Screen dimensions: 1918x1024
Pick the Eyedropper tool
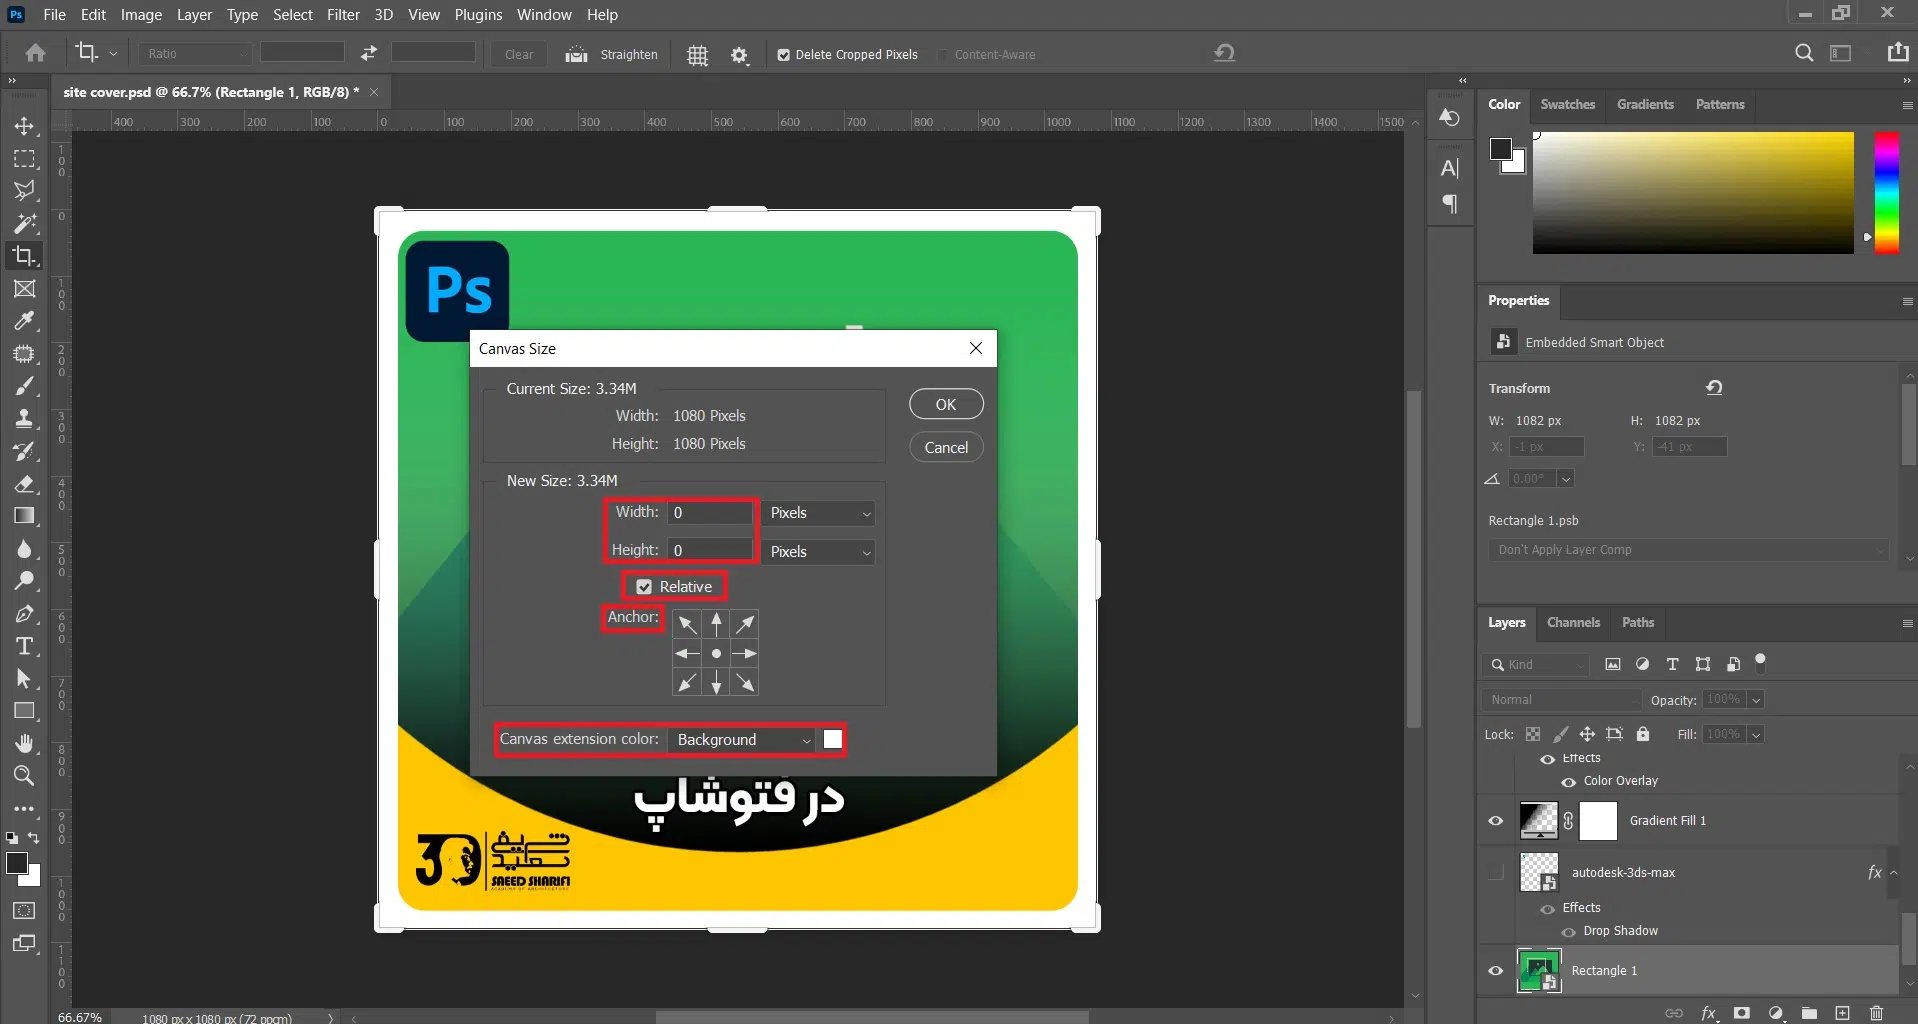[x=24, y=321]
